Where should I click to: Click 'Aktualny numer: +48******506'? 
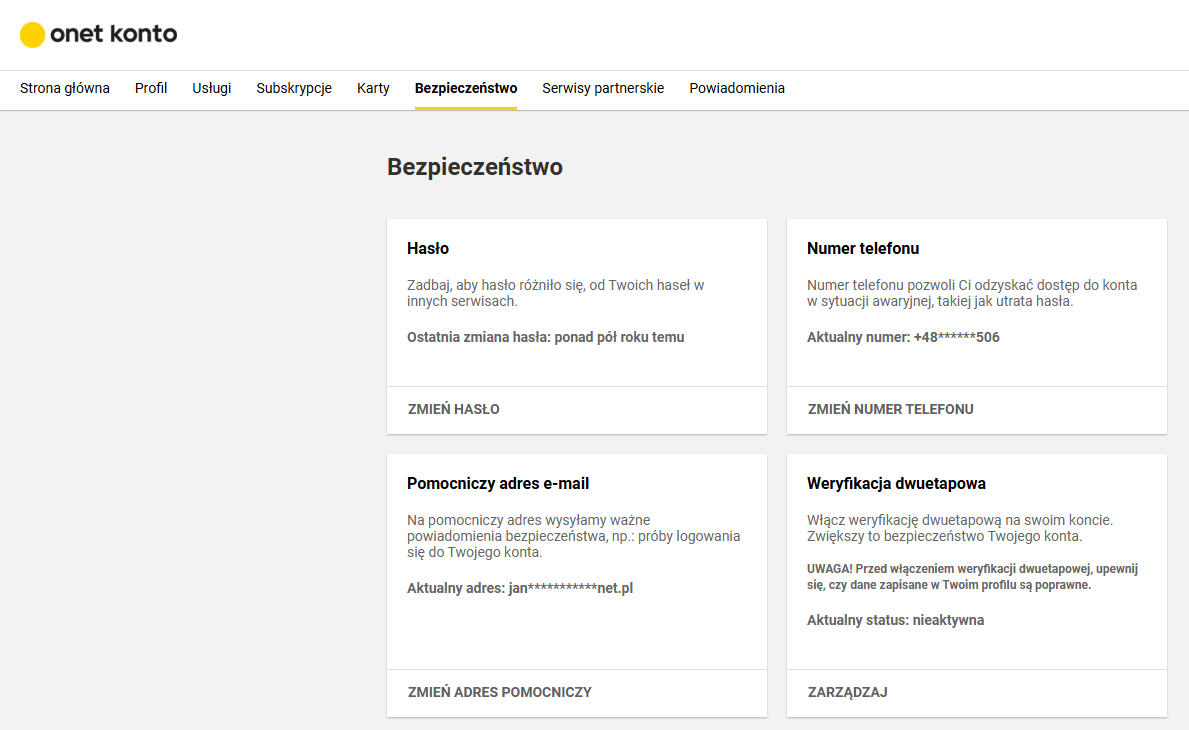[903, 337]
